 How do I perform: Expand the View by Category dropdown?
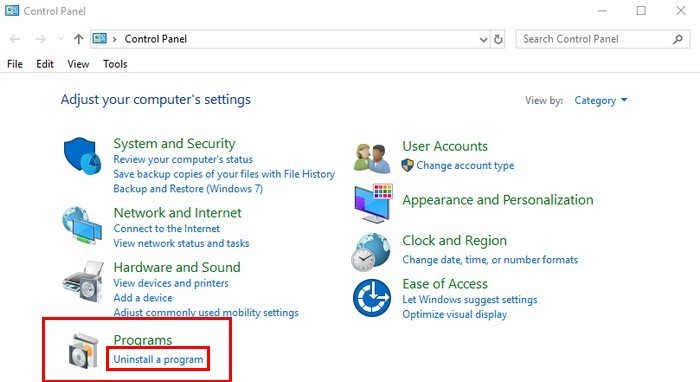pyautogui.click(x=600, y=100)
